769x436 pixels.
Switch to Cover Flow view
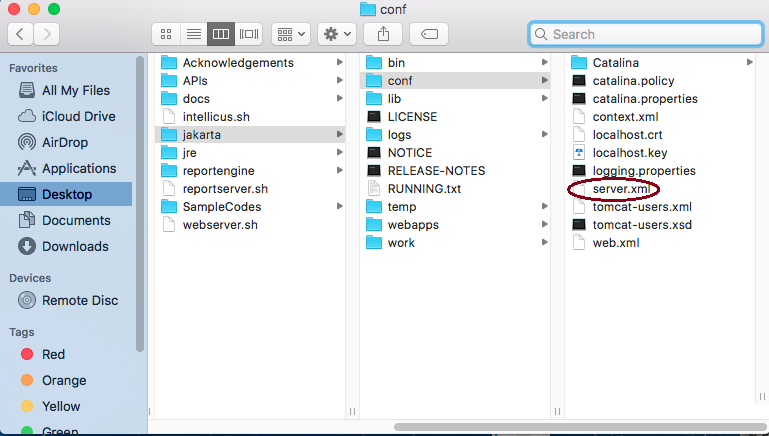click(x=249, y=34)
